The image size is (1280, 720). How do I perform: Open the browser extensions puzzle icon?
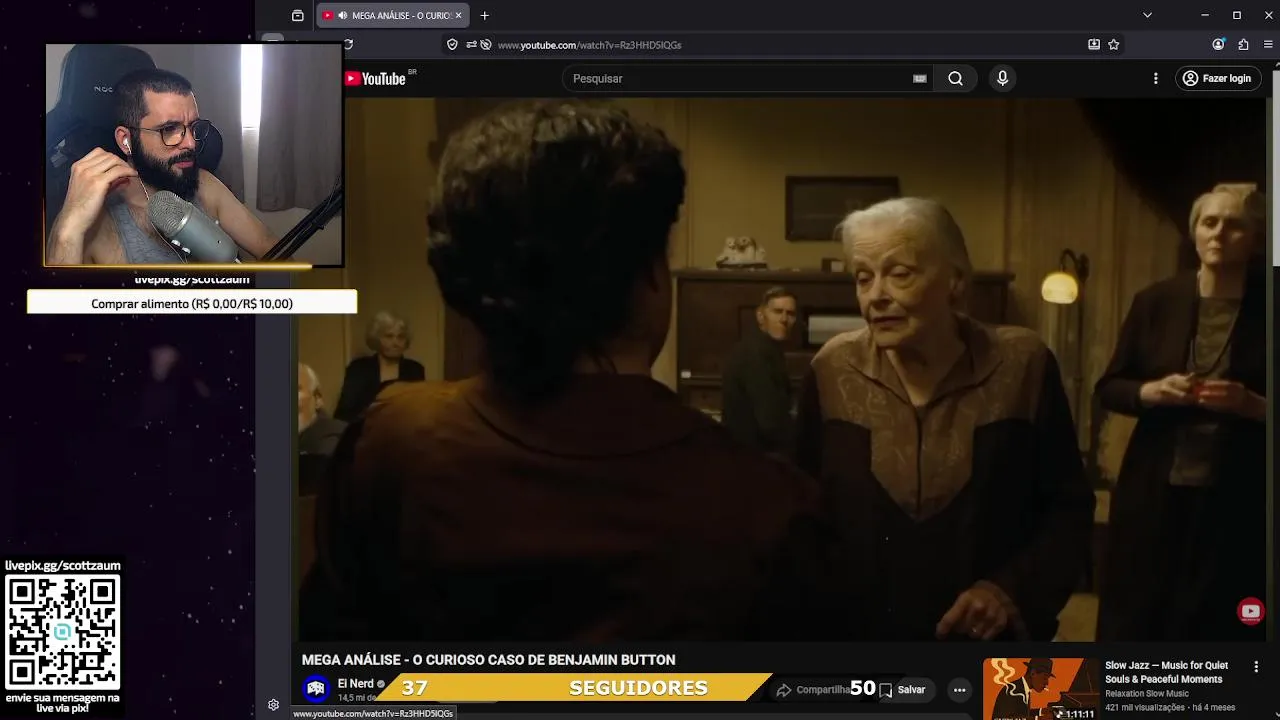pyautogui.click(x=1243, y=44)
